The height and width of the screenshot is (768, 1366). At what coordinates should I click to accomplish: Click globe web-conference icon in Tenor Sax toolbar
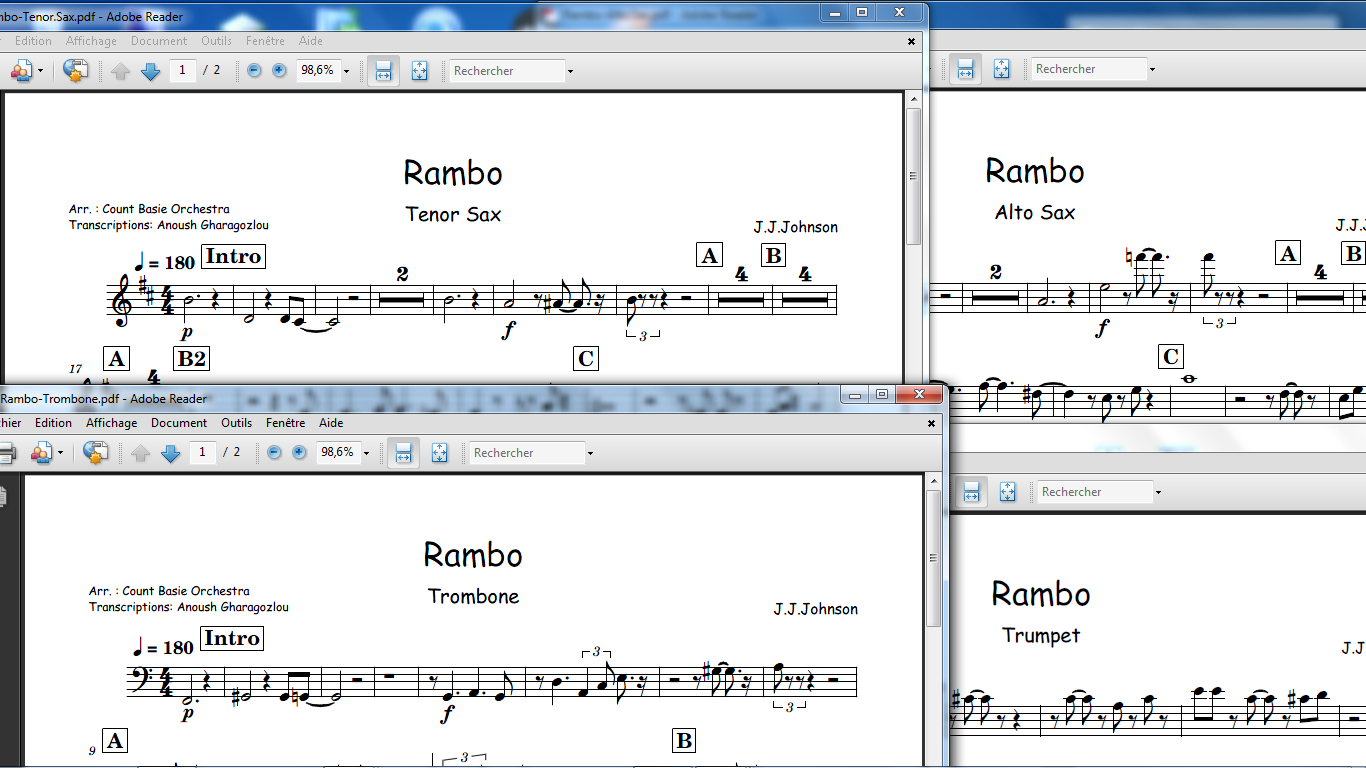click(x=75, y=71)
